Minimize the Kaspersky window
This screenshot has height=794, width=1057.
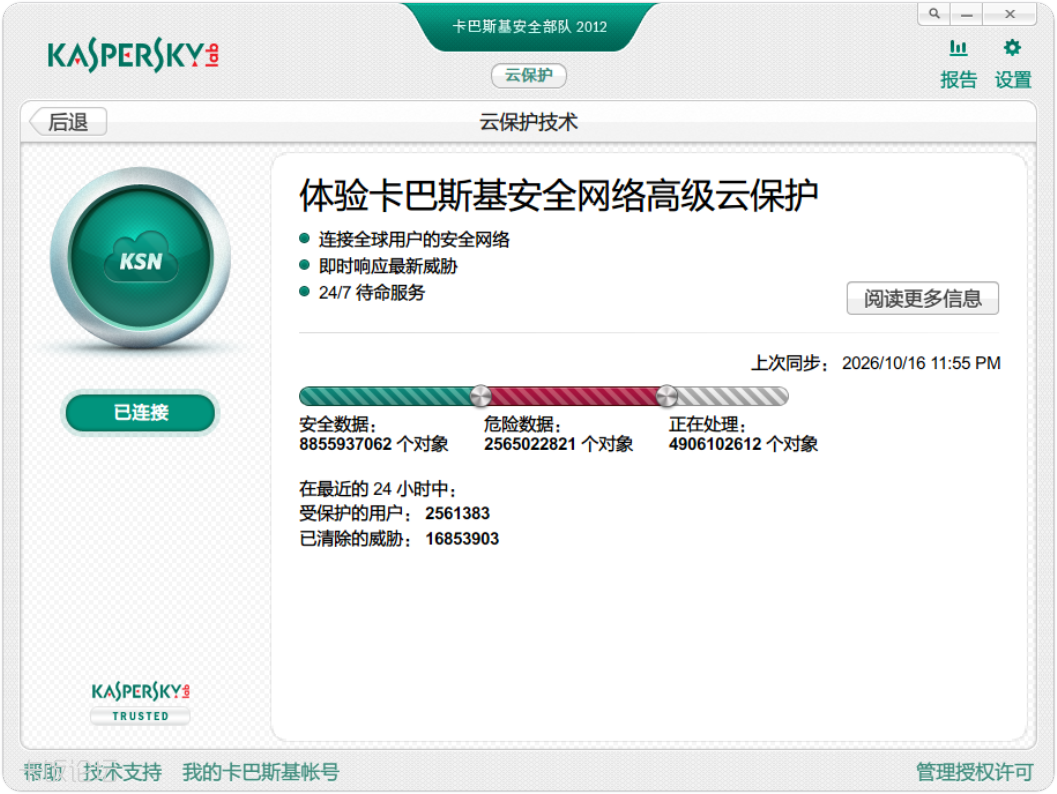point(967,13)
